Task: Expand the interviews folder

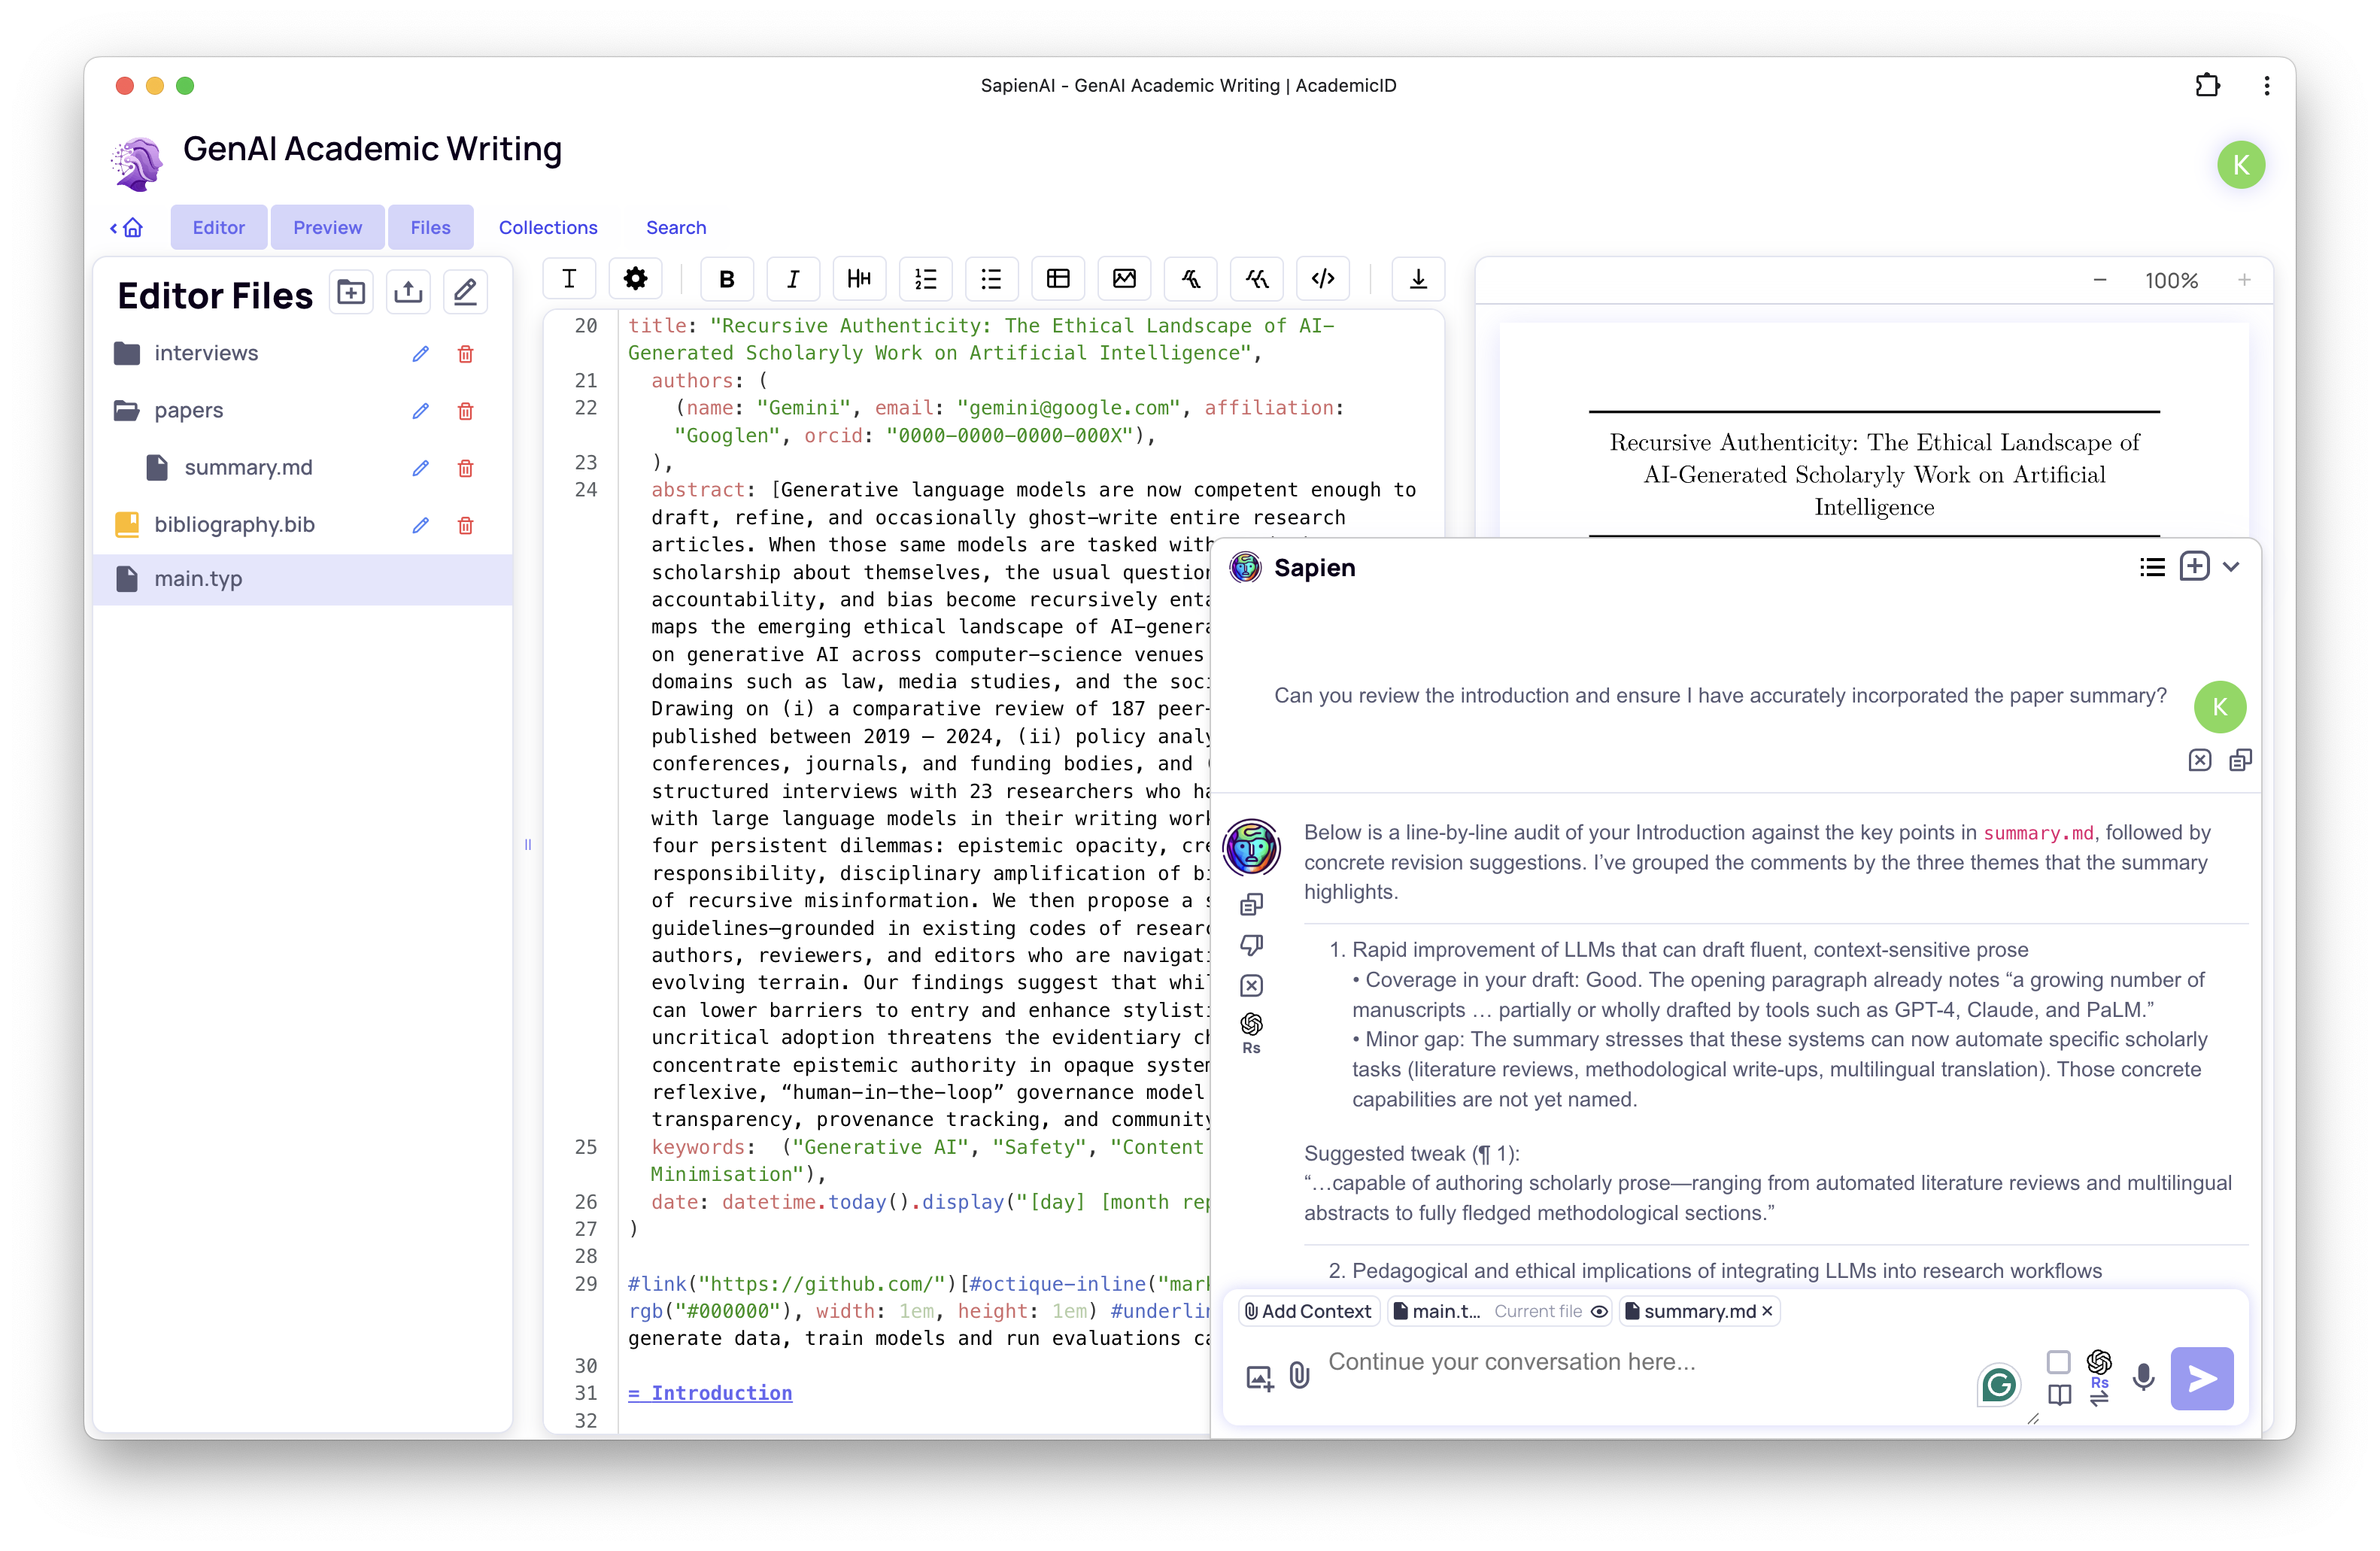Action: (x=127, y=353)
